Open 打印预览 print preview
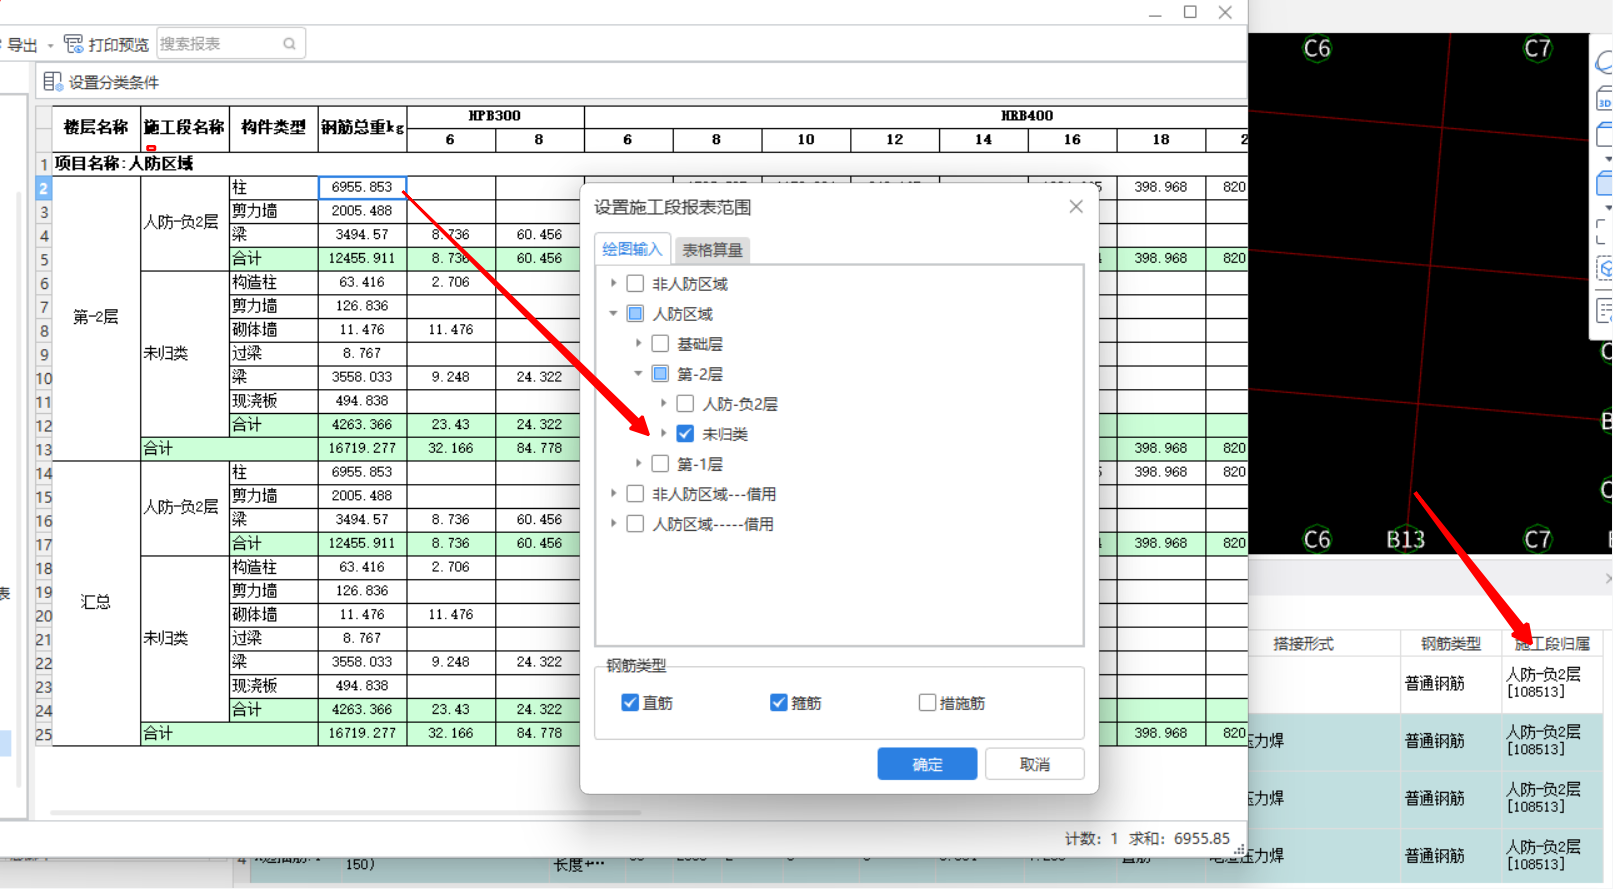1613x889 pixels. pyautogui.click(x=106, y=44)
